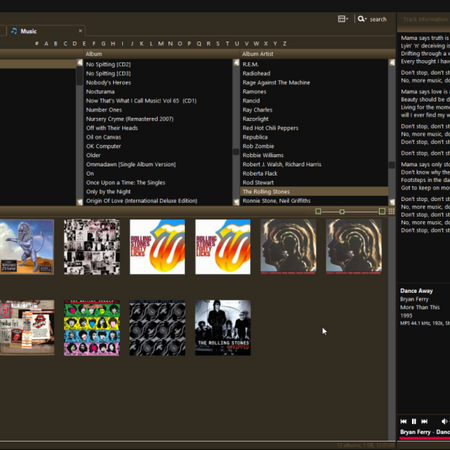
Task: Switch to the Music tab
Action: [x=46, y=31]
